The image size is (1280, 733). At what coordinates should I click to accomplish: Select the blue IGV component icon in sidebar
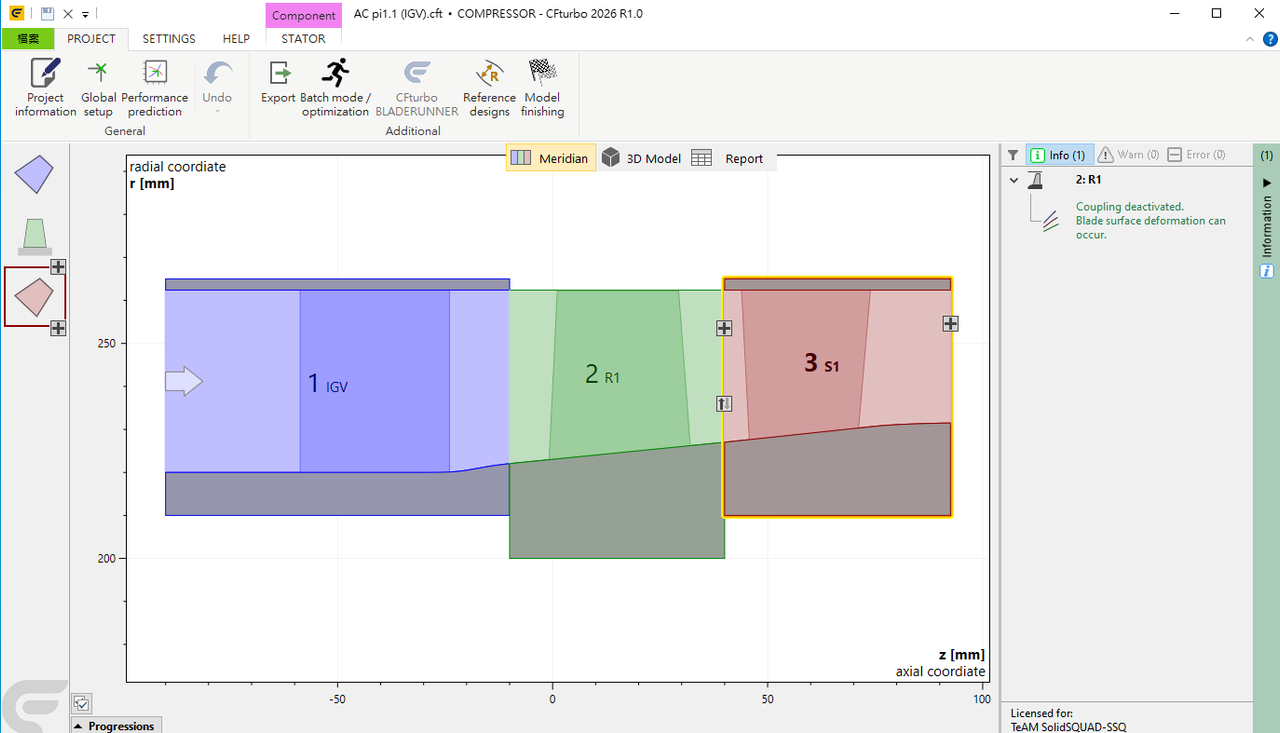34,174
